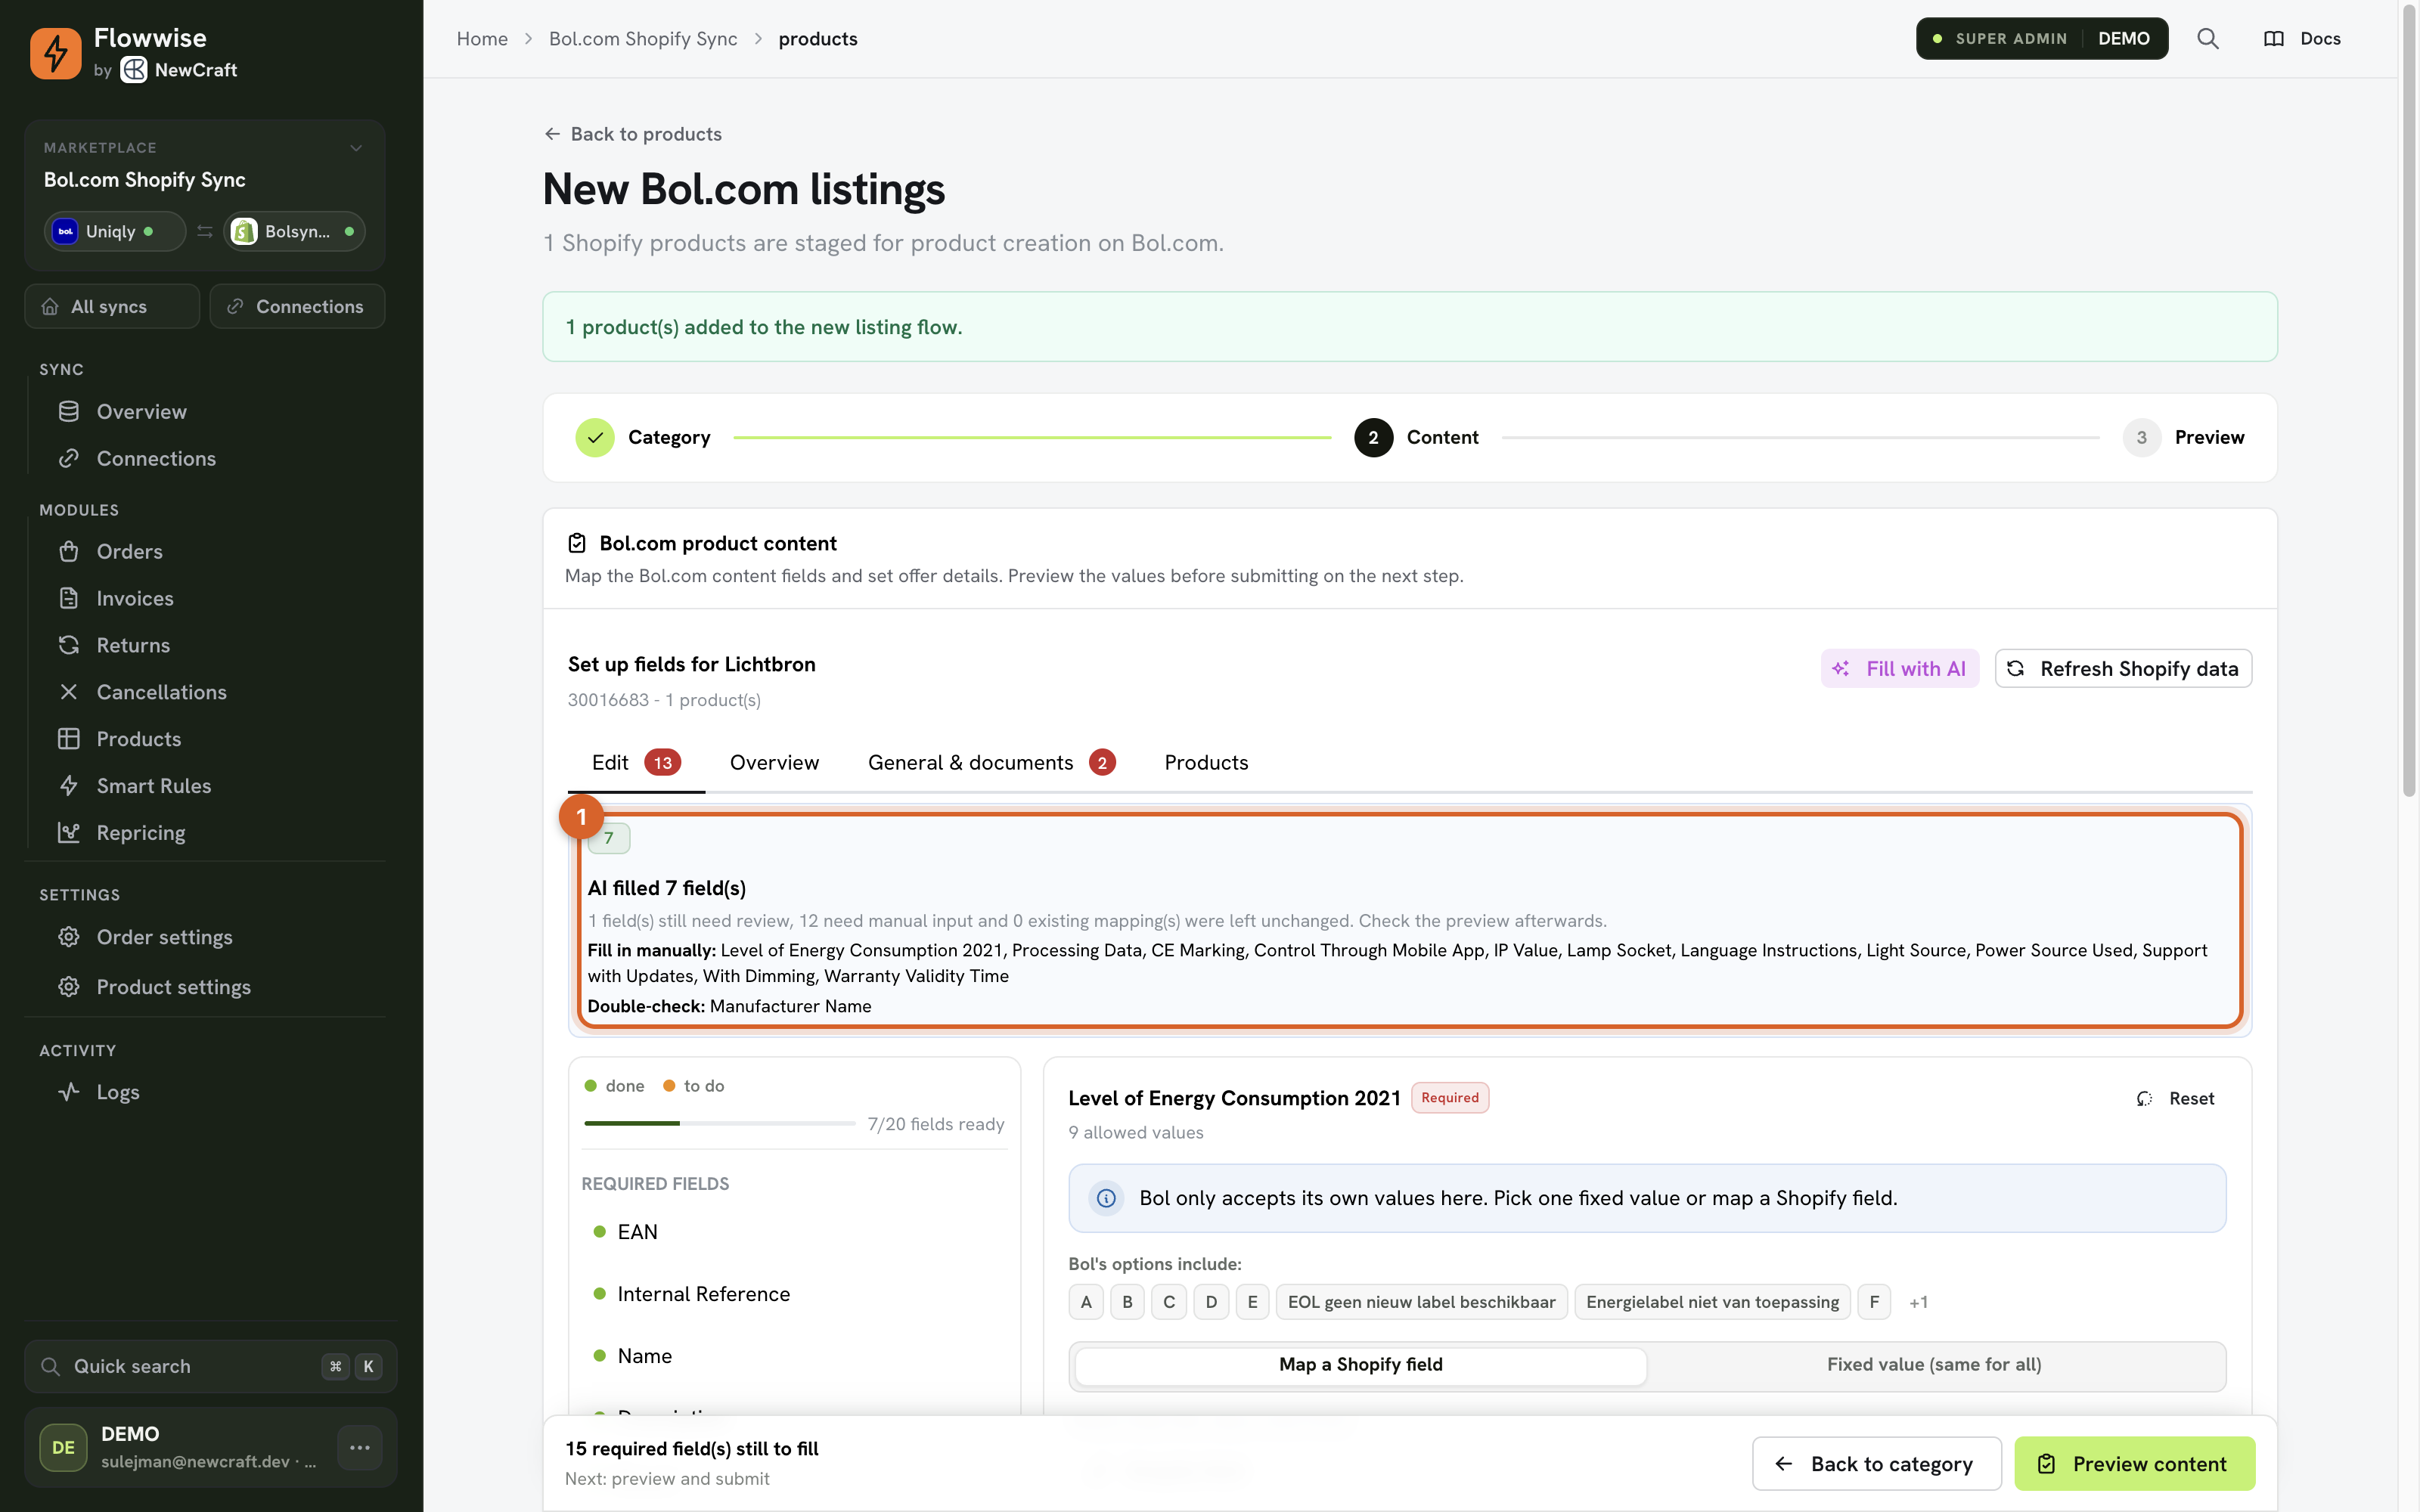Click the Repricing chart icon
This screenshot has height=1512, width=2420.
pos(68,833)
